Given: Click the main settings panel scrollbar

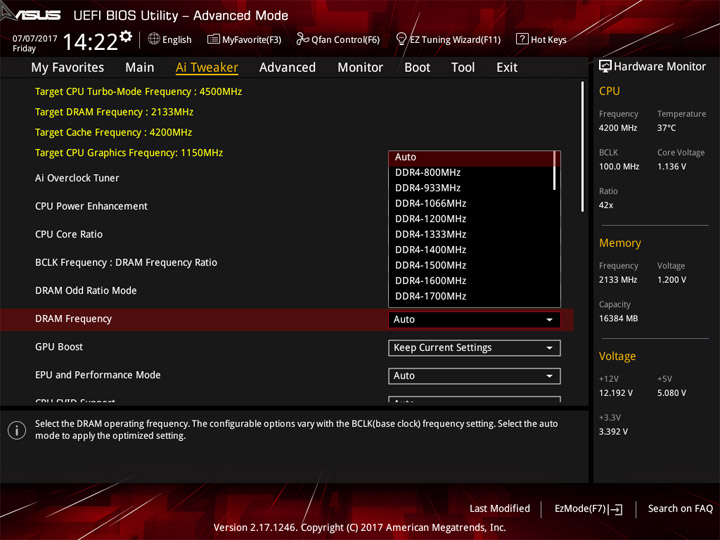Looking at the screenshot, I should [x=583, y=147].
